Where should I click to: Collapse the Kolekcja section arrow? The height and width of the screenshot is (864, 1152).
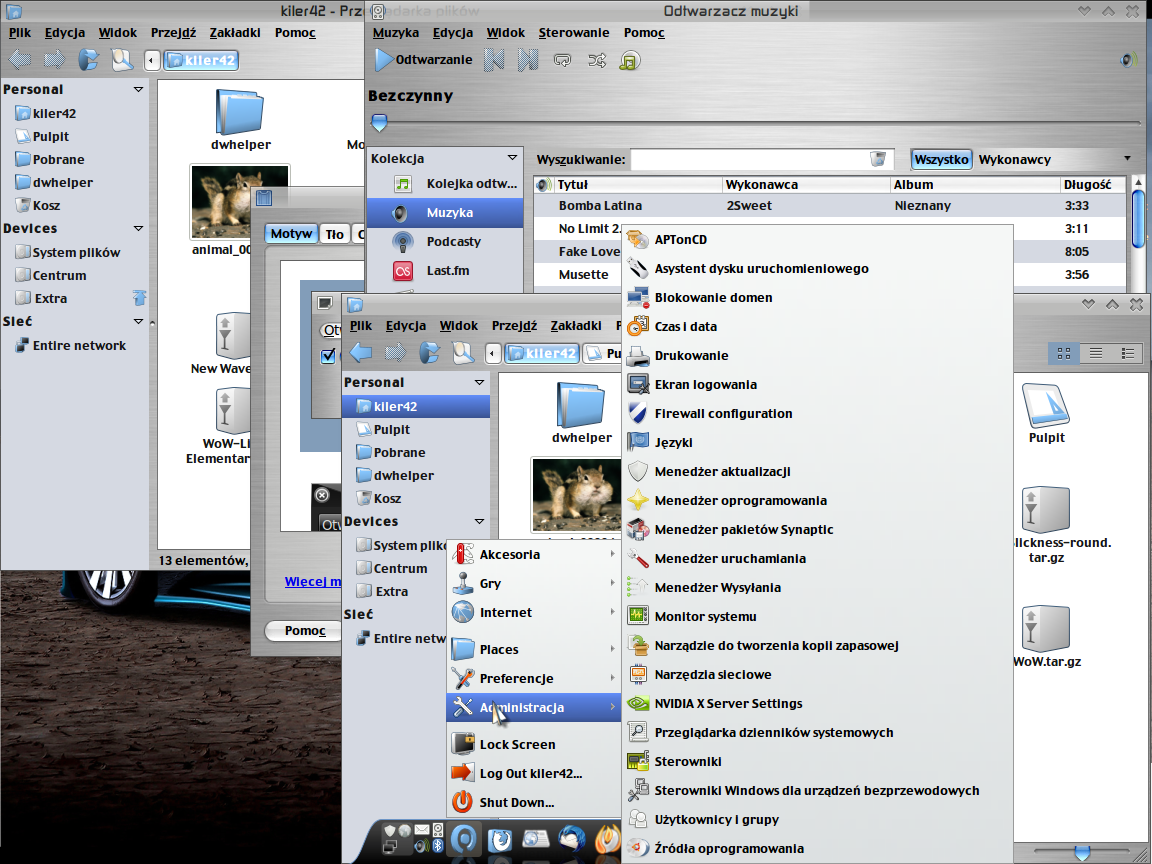click(x=512, y=158)
